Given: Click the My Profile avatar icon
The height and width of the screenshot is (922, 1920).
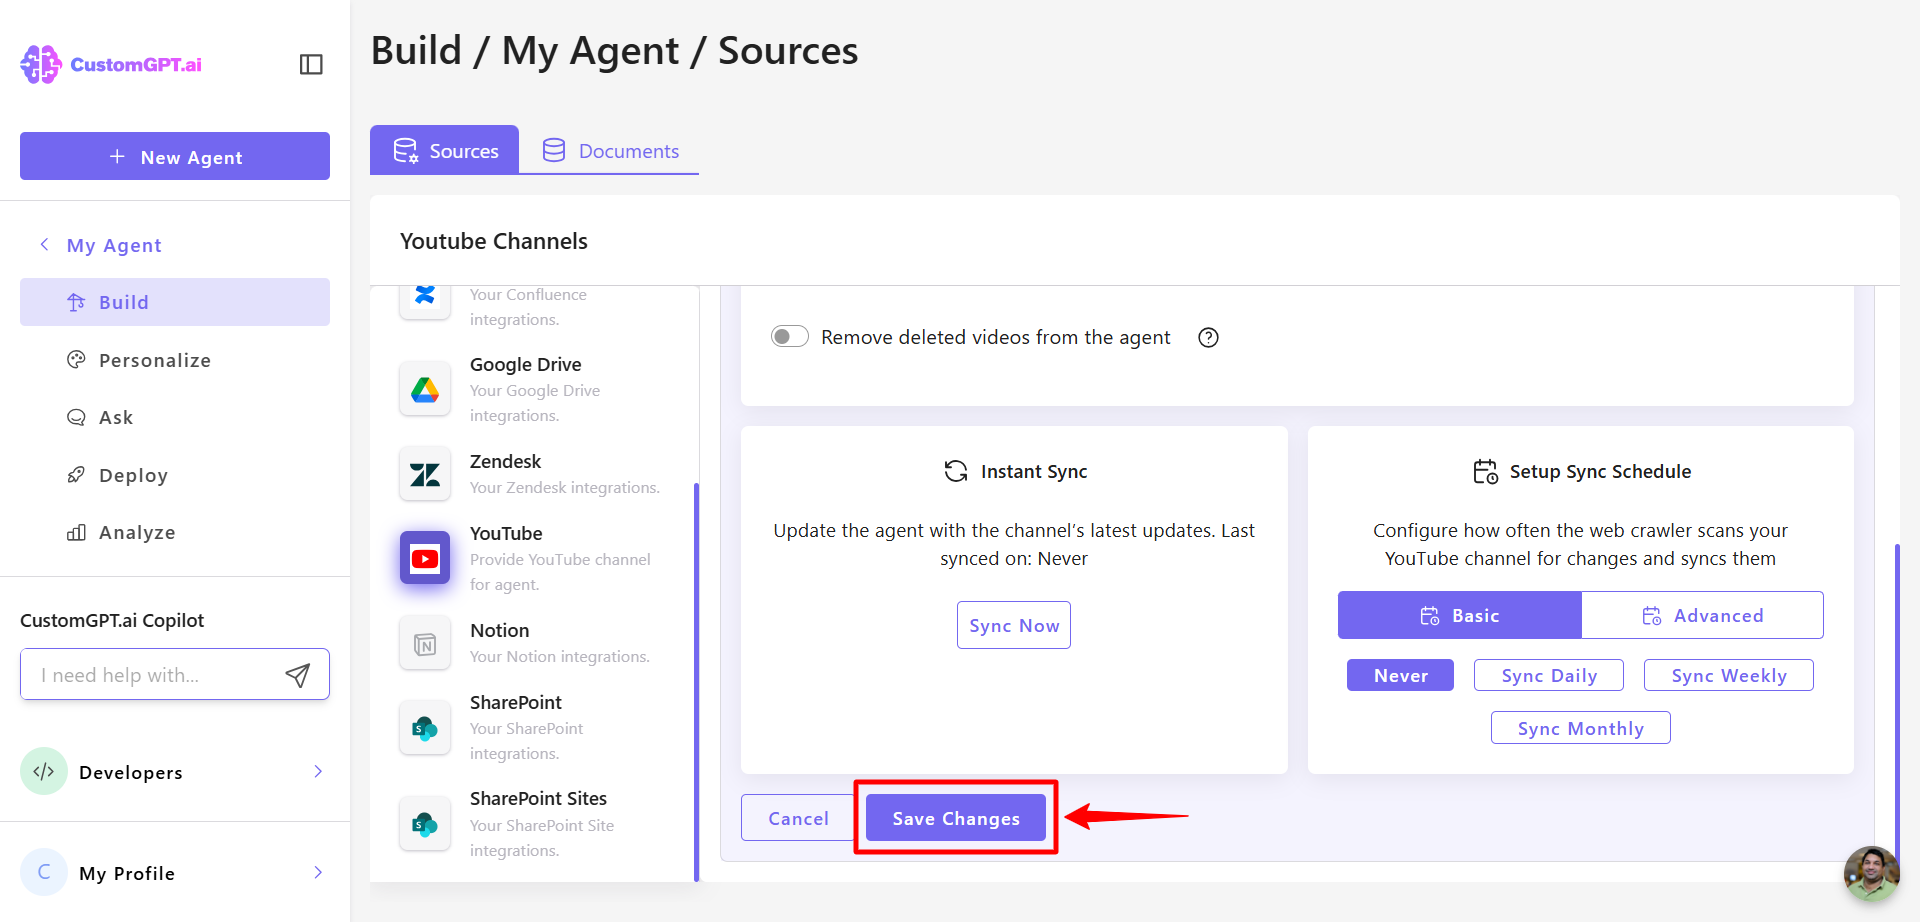Looking at the screenshot, I should click(44, 872).
